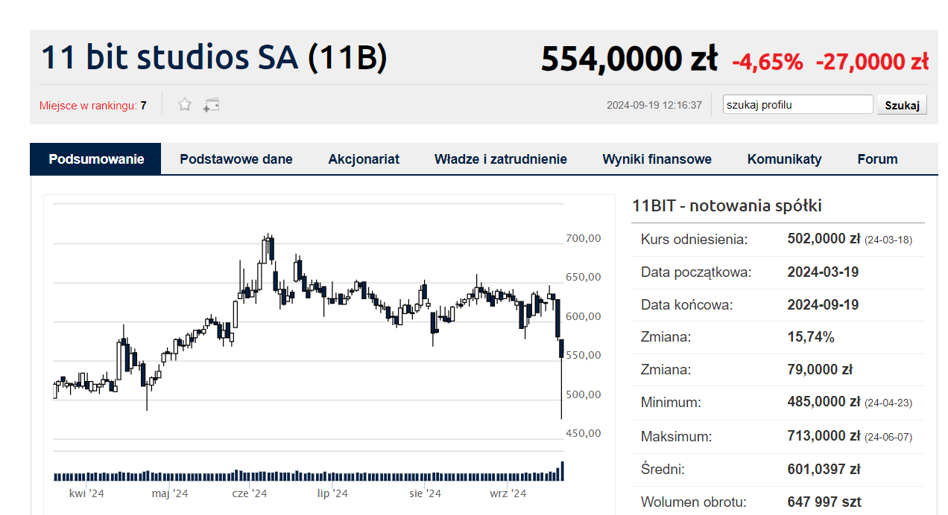
Task: Click the 450,00 chart axis label
Action: coord(583,433)
